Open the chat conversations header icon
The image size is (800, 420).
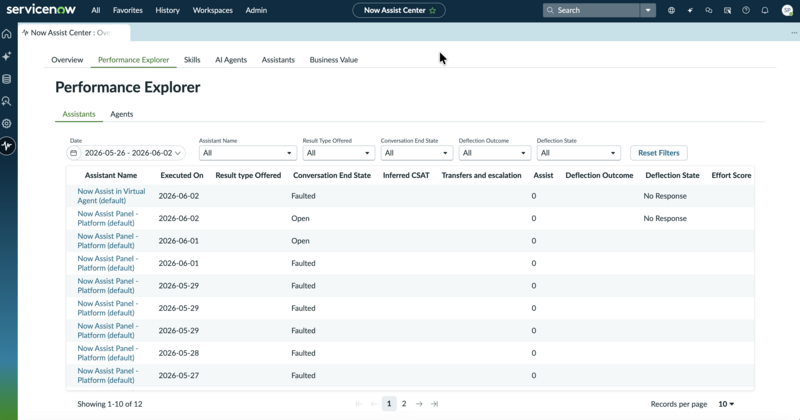click(x=709, y=10)
